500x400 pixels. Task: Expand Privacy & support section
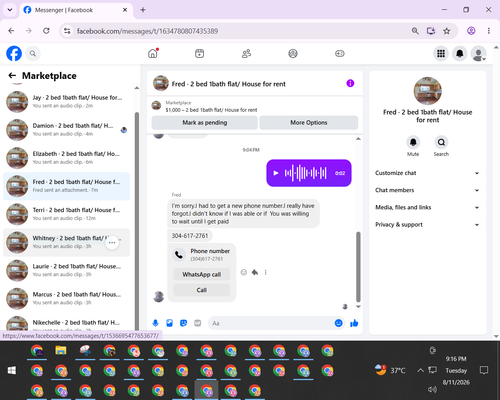coord(427,225)
